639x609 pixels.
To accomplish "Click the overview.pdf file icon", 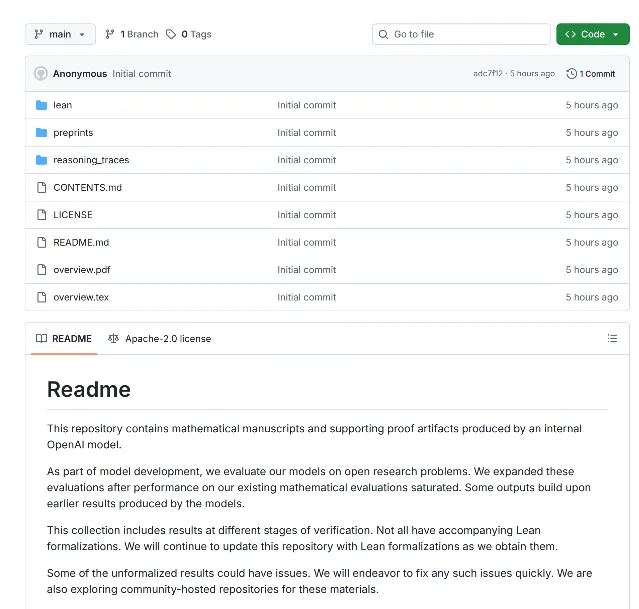I will point(41,270).
